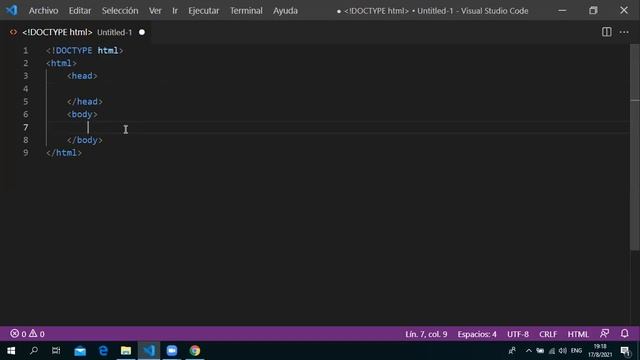
Task: Open Windows search from taskbar
Action: point(34,351)
